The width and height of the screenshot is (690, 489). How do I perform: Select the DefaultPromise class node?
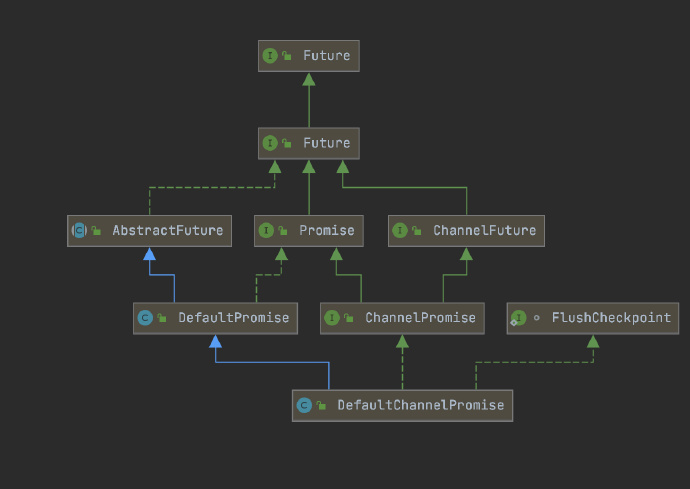[215, 318]
